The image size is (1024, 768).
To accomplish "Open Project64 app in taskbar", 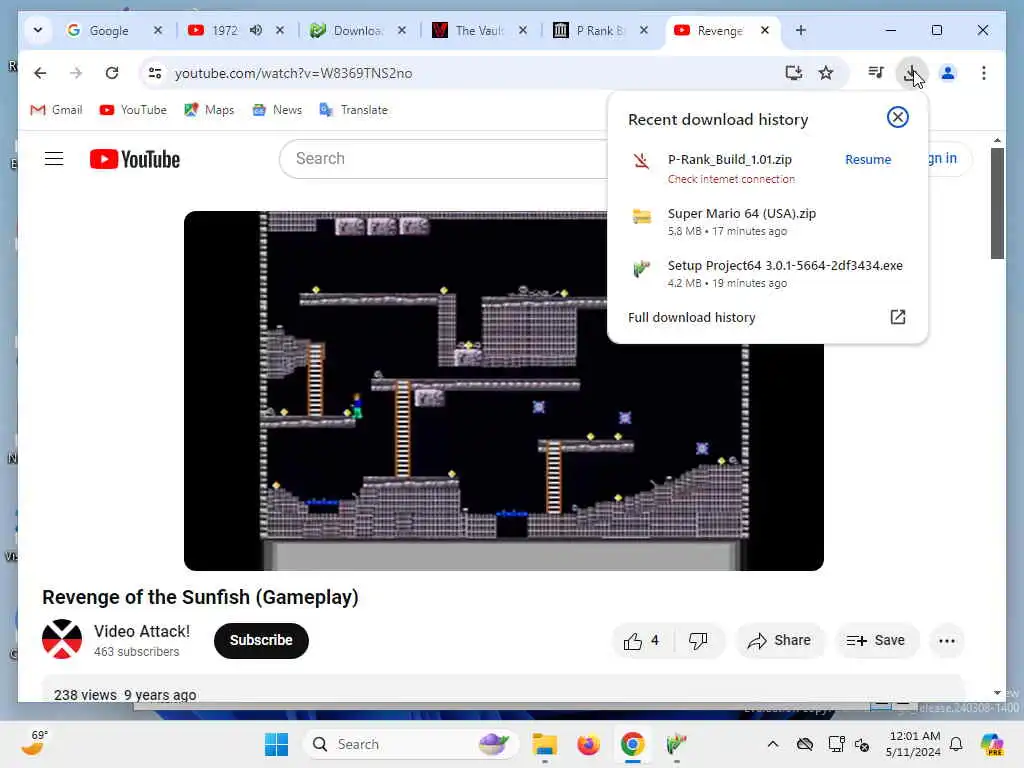I will pos(676,744).
